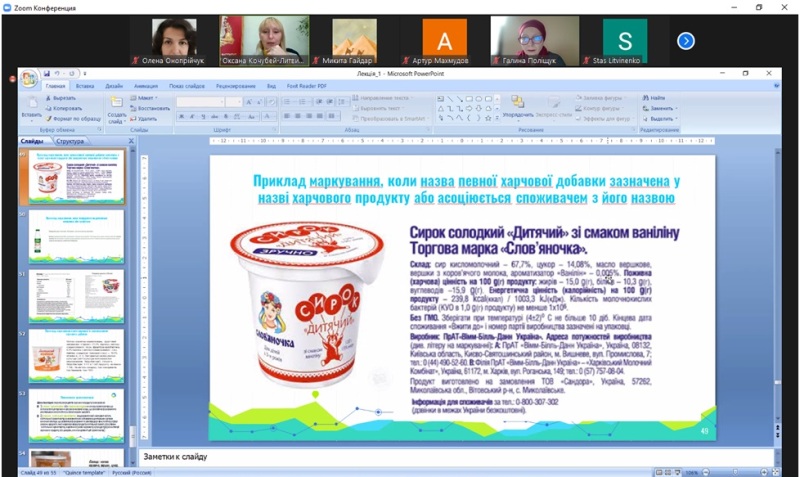Screen dimensions: 800x477
Task: Open Эффекты для фигур dropdown
Action: pos(604,118)
